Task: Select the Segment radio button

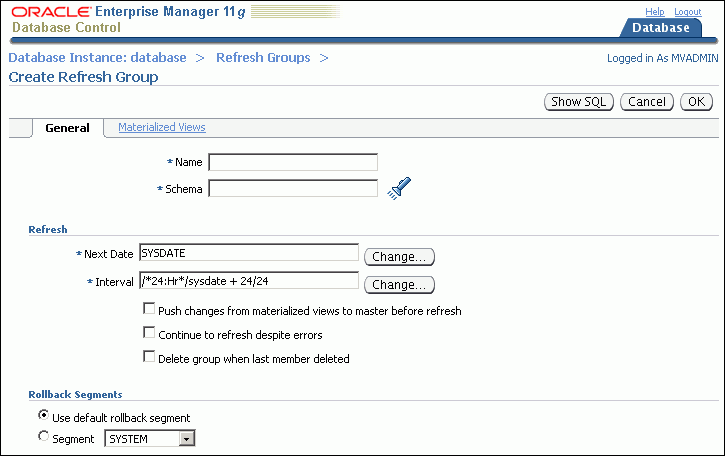Action: (x=43, y=436)
